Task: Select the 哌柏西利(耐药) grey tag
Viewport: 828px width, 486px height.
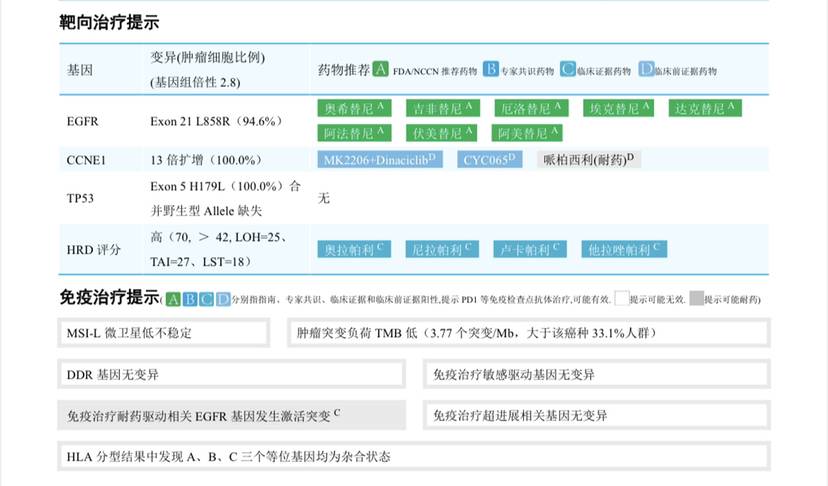Action: (x=588, y=159)
